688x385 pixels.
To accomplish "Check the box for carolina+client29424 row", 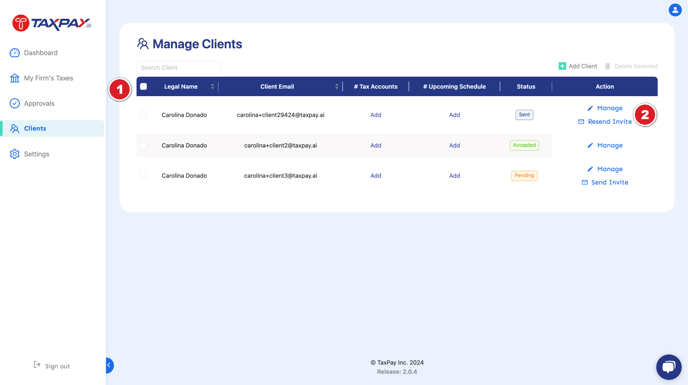I will 143,115.
